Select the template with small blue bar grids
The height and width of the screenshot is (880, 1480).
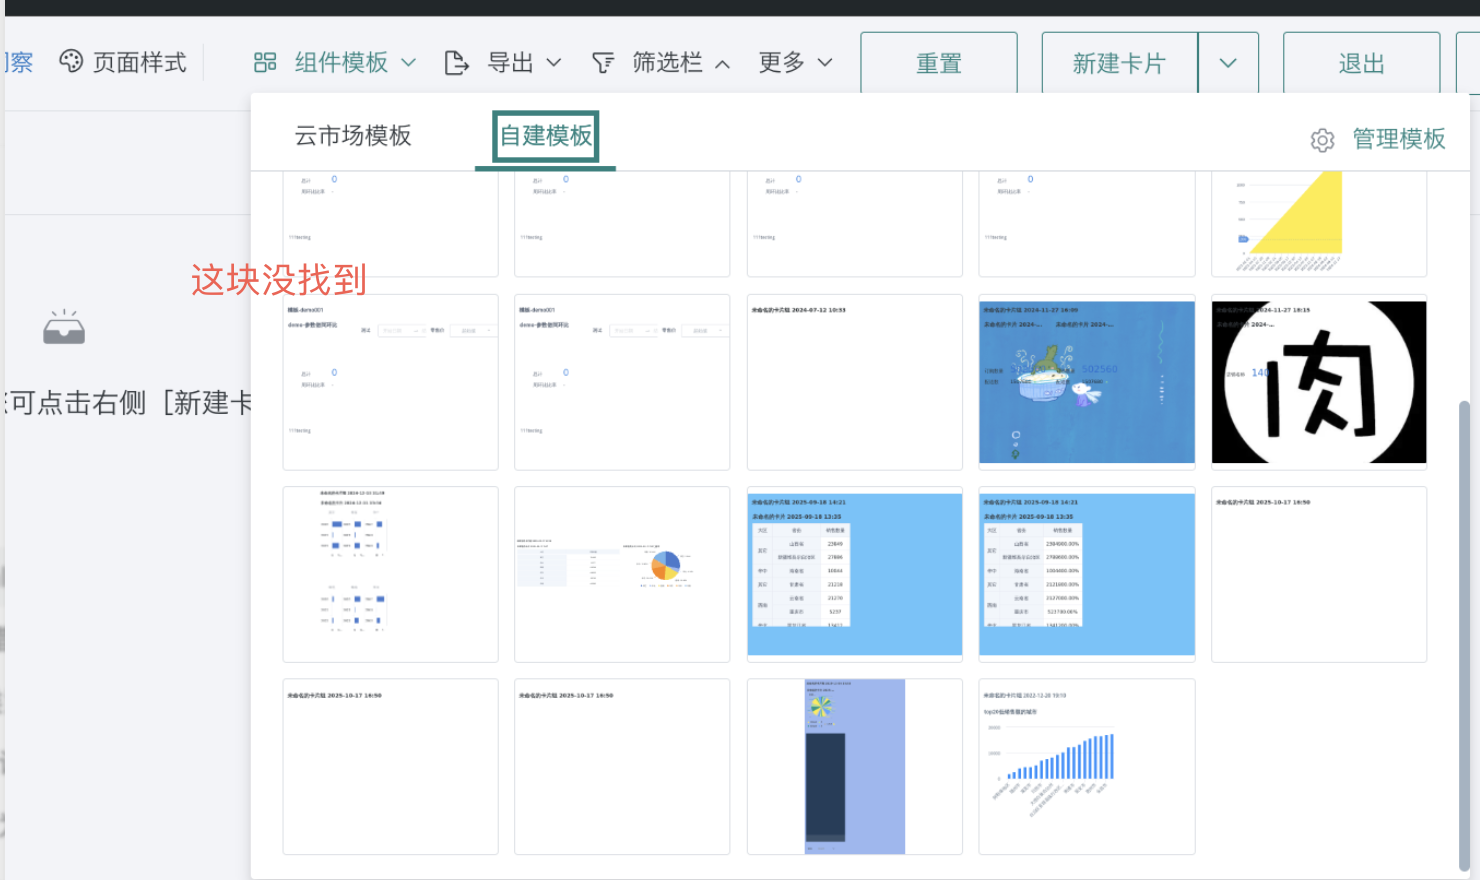point(390,574)
